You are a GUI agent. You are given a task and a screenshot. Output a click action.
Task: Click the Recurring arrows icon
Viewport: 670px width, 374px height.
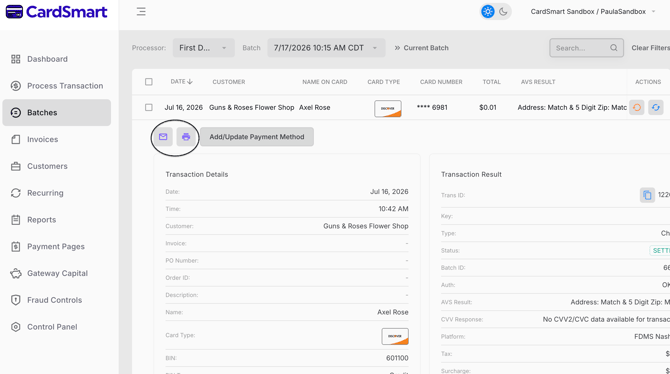16,193
